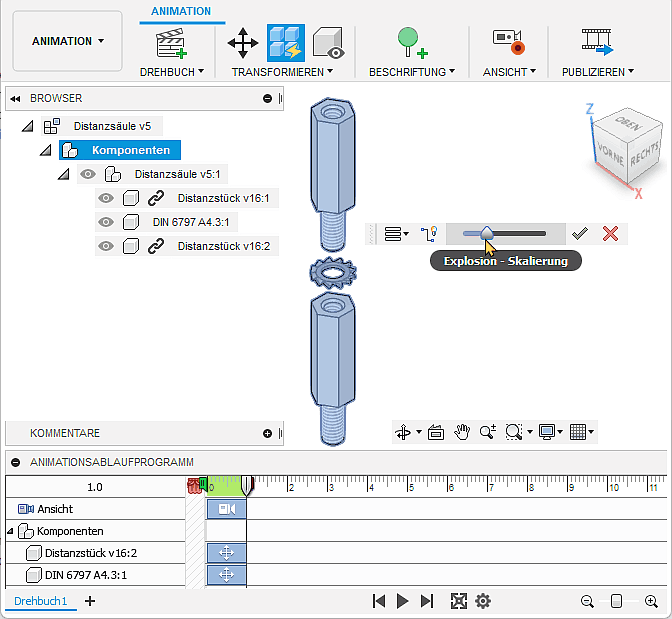Click the View record camera icon
Image resolution: width=672 pixels, height=619 pixels.
click(509, 42)
